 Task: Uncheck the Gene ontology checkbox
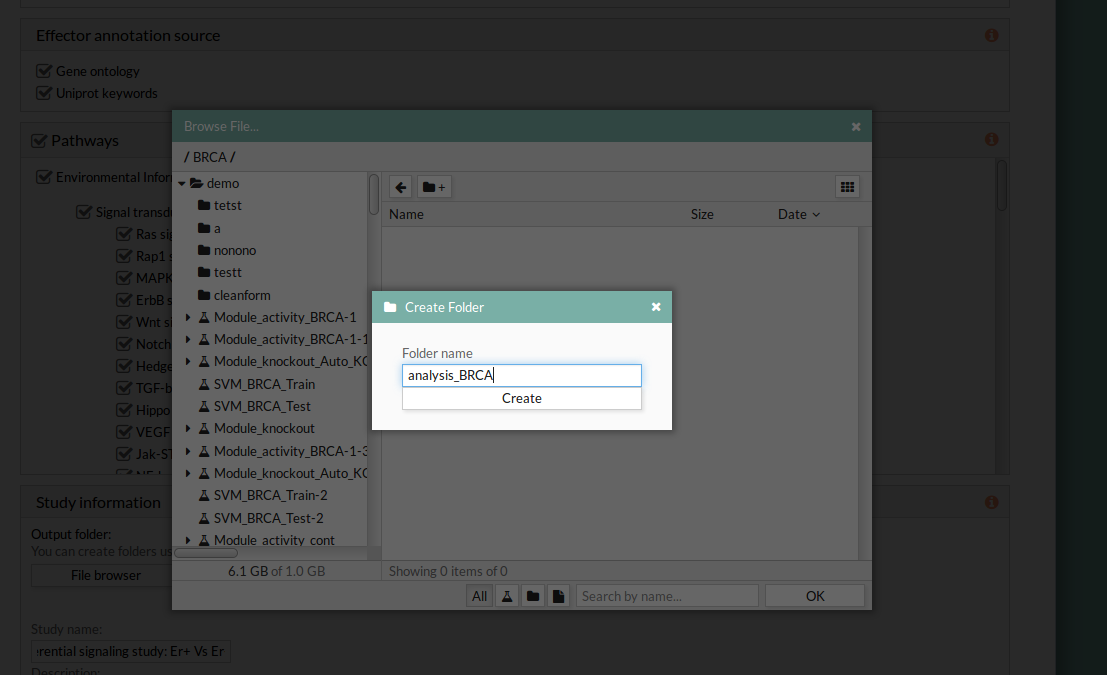pyautogui.click(x=44, y=71)
